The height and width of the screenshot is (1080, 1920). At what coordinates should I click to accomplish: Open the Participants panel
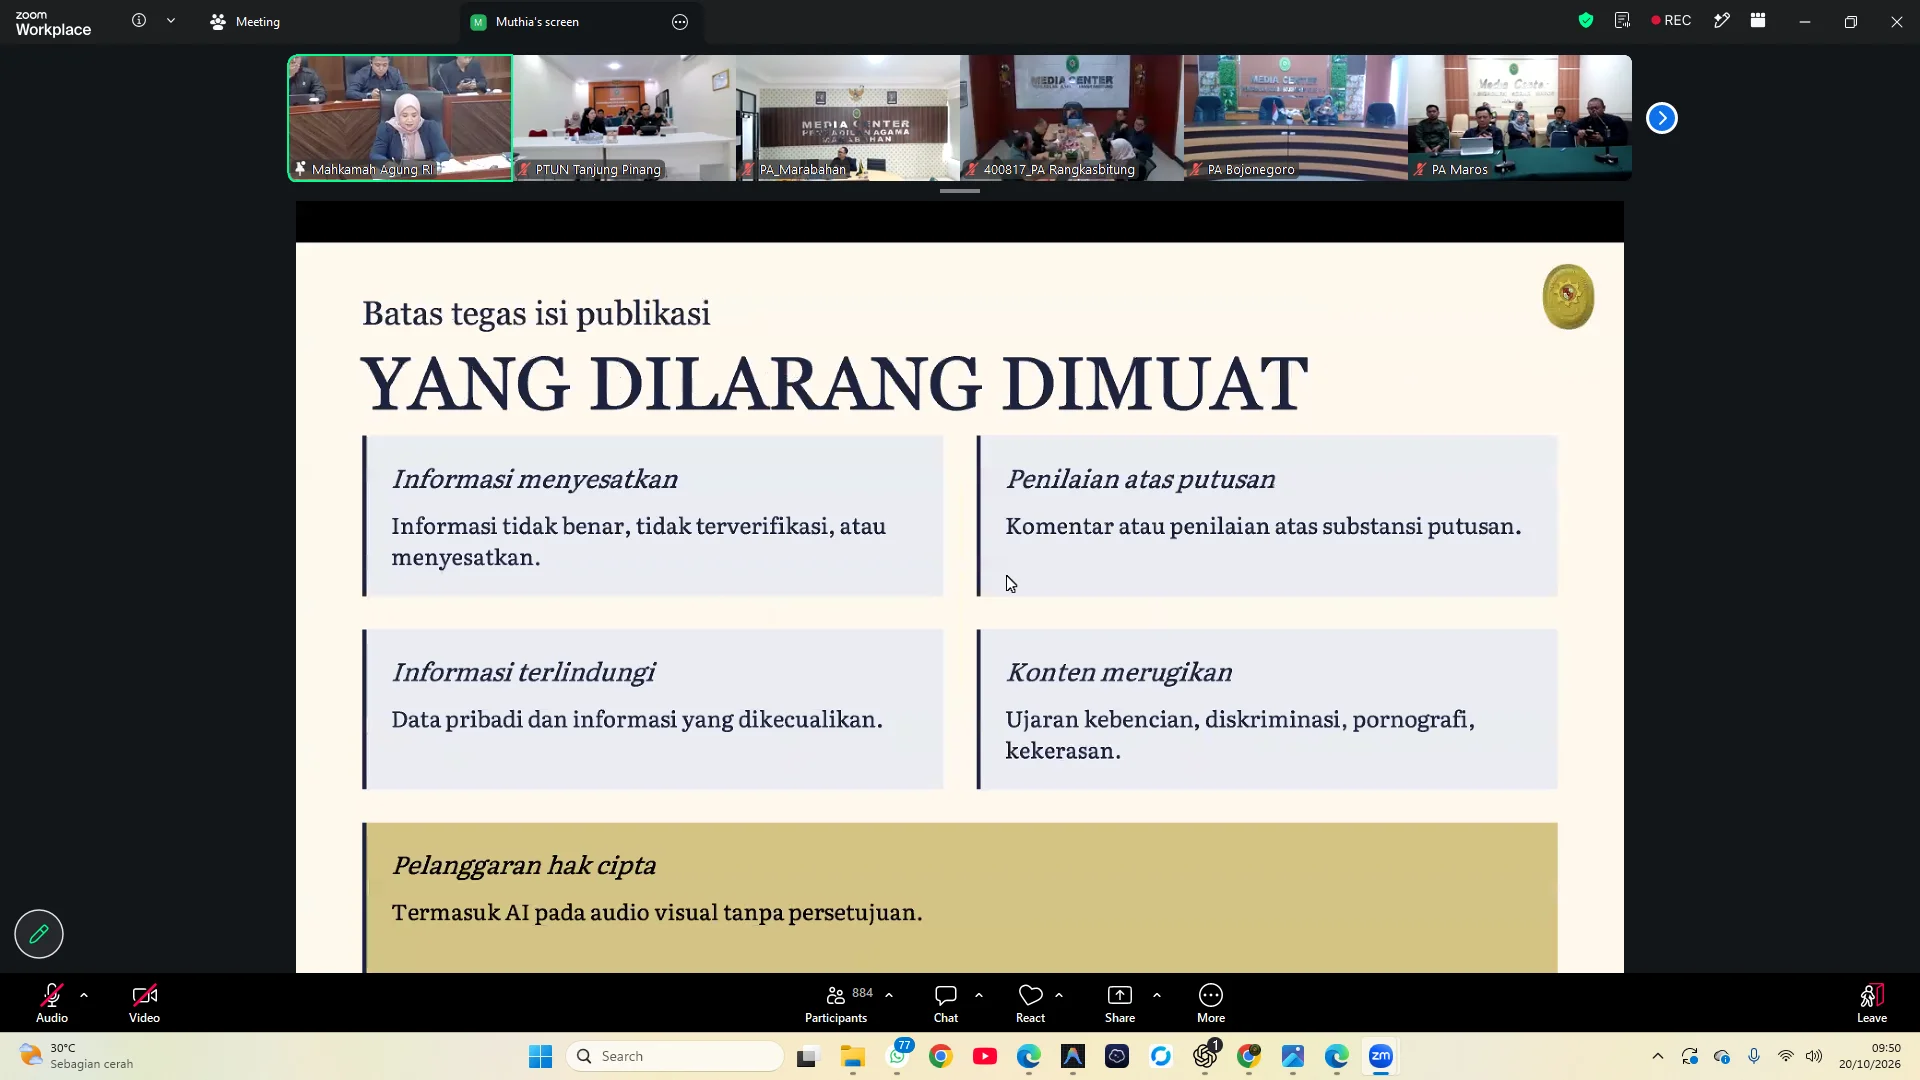coord(837,1003)
